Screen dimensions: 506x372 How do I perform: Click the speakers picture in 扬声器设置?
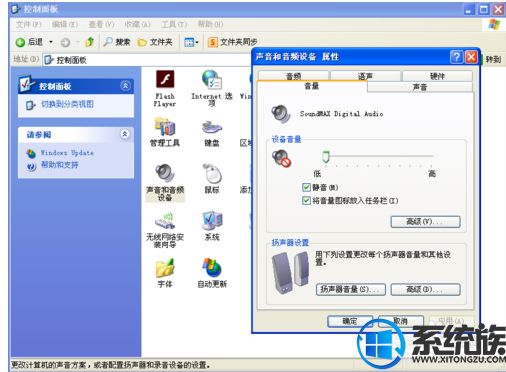click(x=290, y=273)
